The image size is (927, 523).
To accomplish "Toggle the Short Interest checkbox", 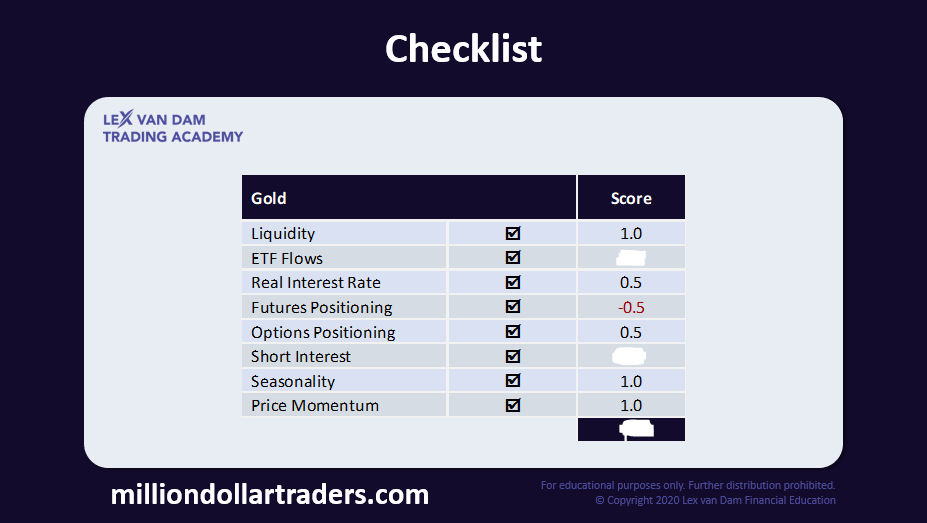I will [x=513, y=356].
